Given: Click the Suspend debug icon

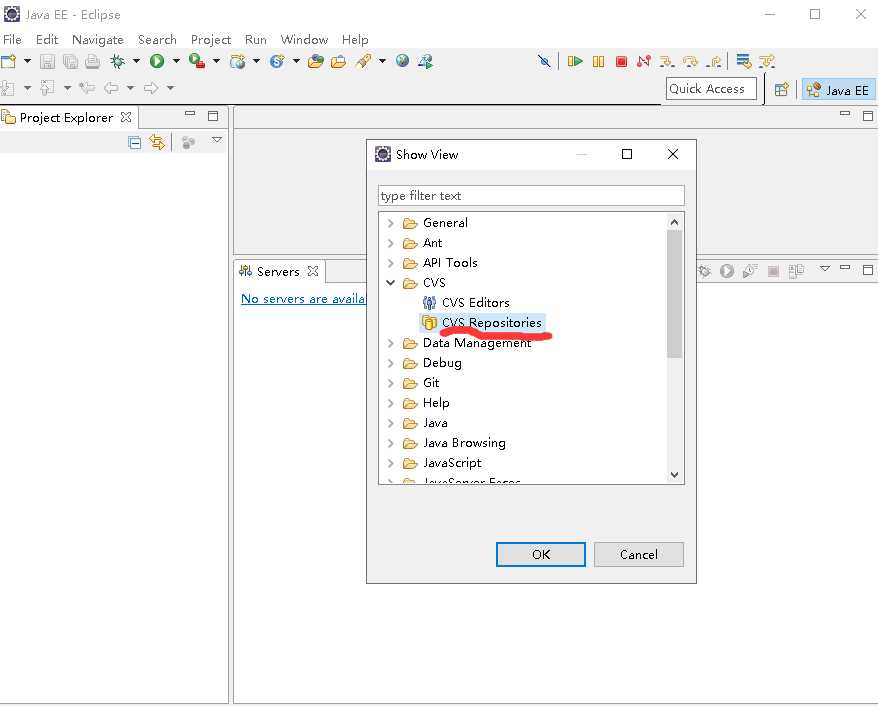Looking at the screenshot, I should coord(599,61).
